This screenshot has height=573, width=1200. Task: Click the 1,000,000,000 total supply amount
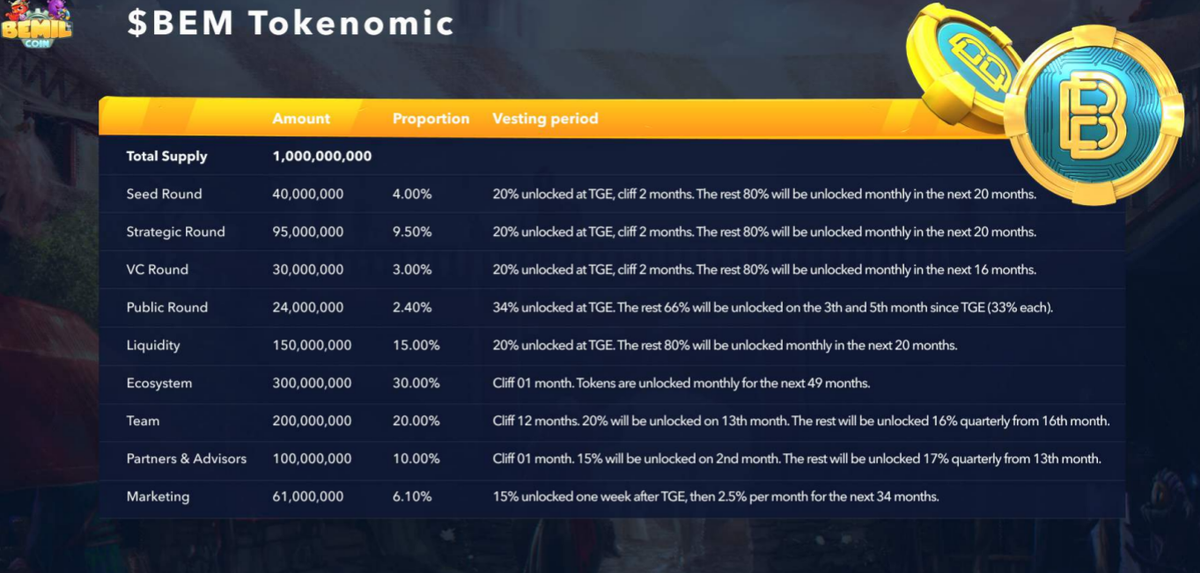point(322,156)
